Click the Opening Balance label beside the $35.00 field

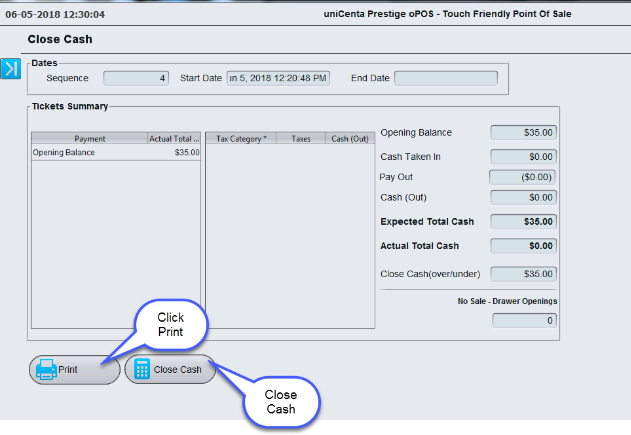[416, 133]
